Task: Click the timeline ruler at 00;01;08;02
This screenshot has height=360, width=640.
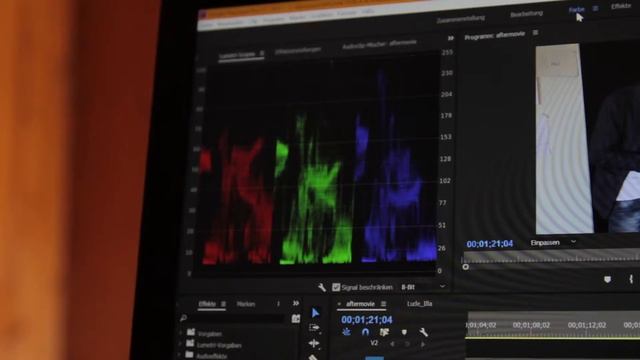Action: (531, 325)
